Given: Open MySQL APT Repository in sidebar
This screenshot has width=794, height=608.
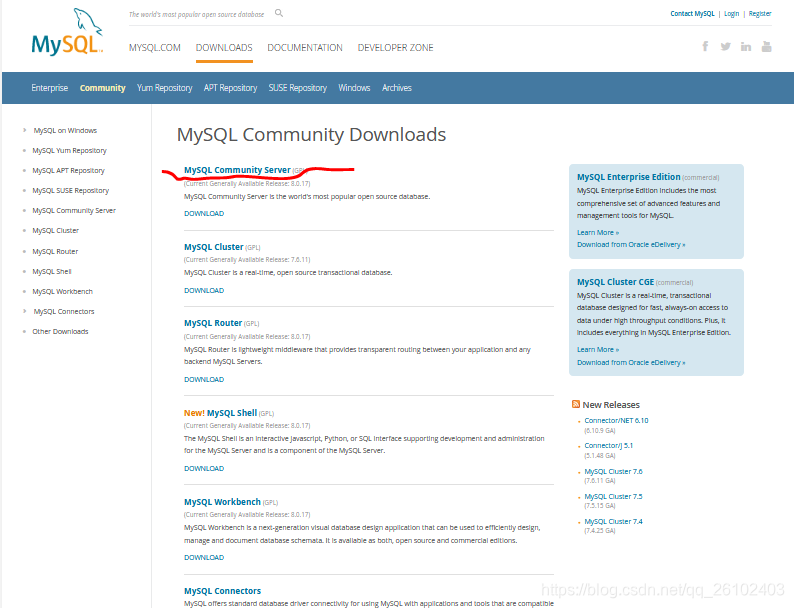Looking at the screenshot, I should (x=68, y=170).
